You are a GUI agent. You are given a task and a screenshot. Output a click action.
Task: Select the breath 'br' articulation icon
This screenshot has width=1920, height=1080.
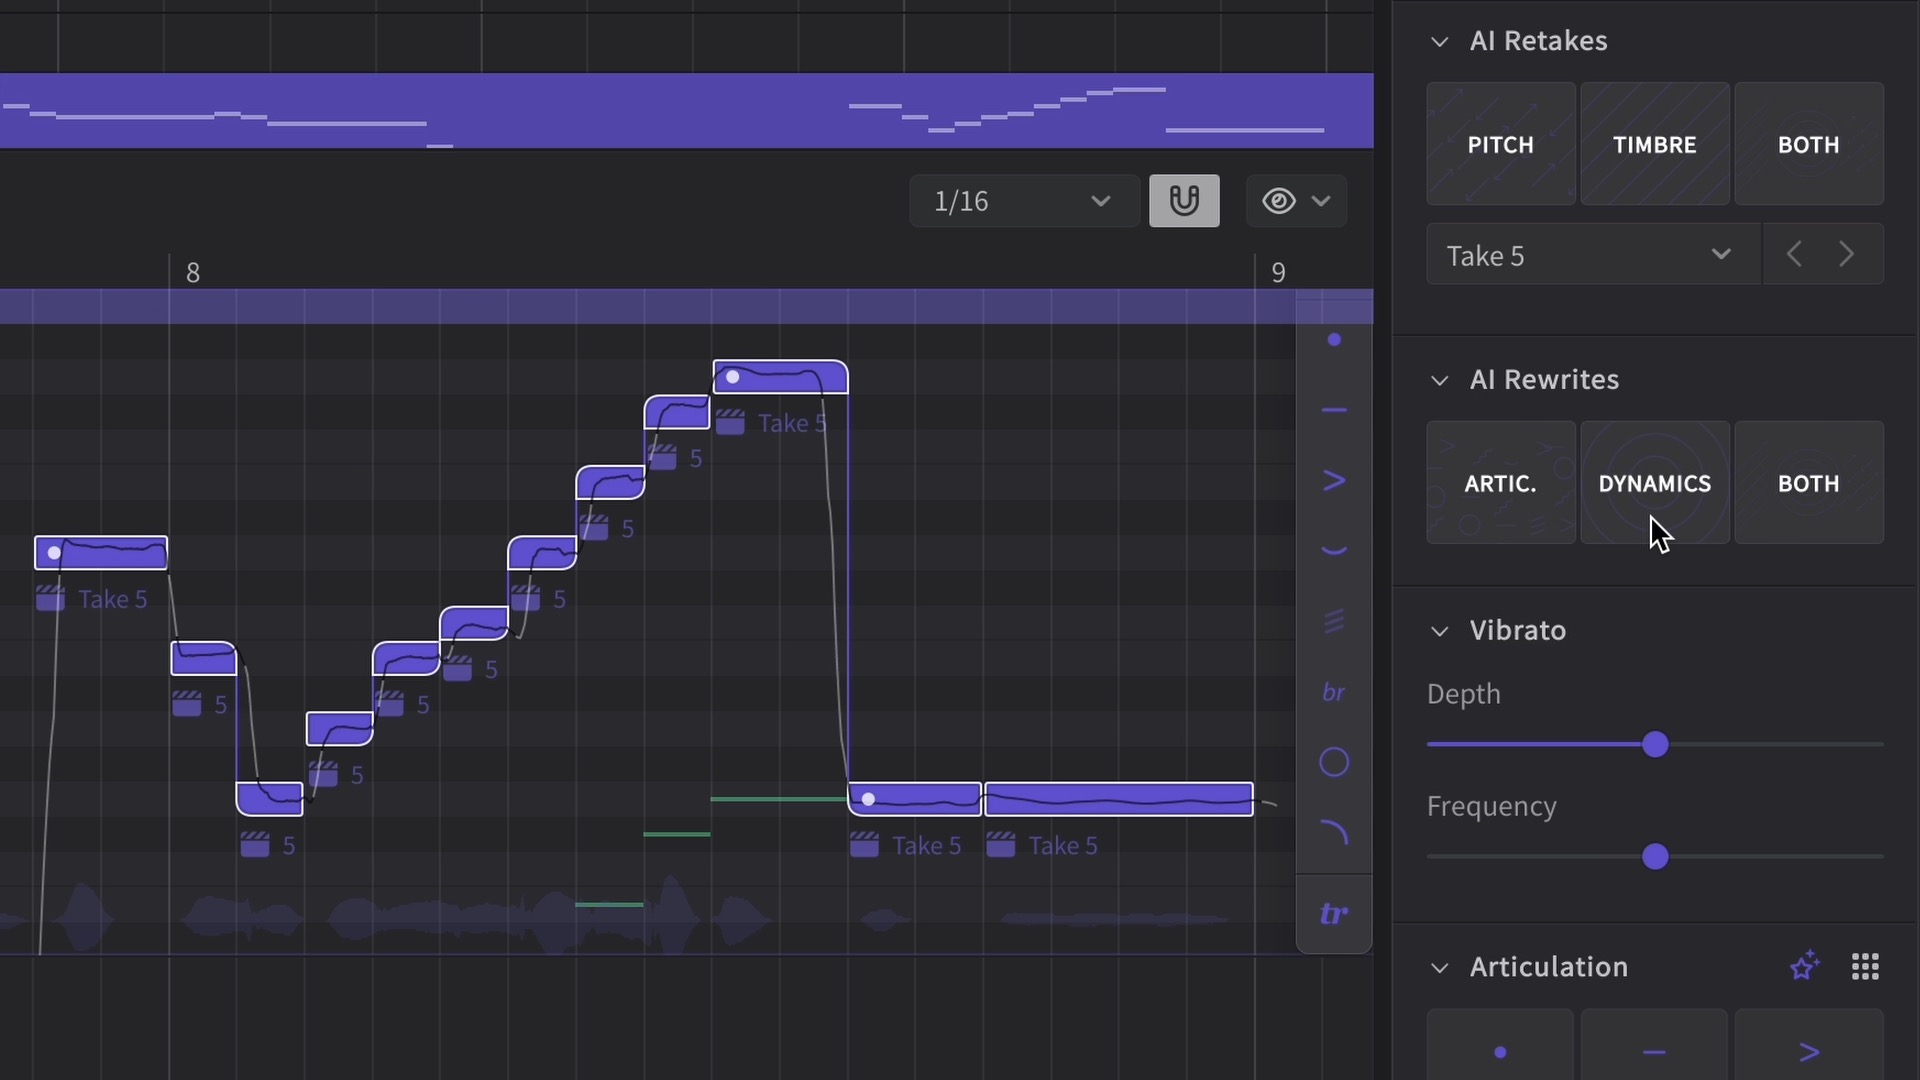[1334, 692]
